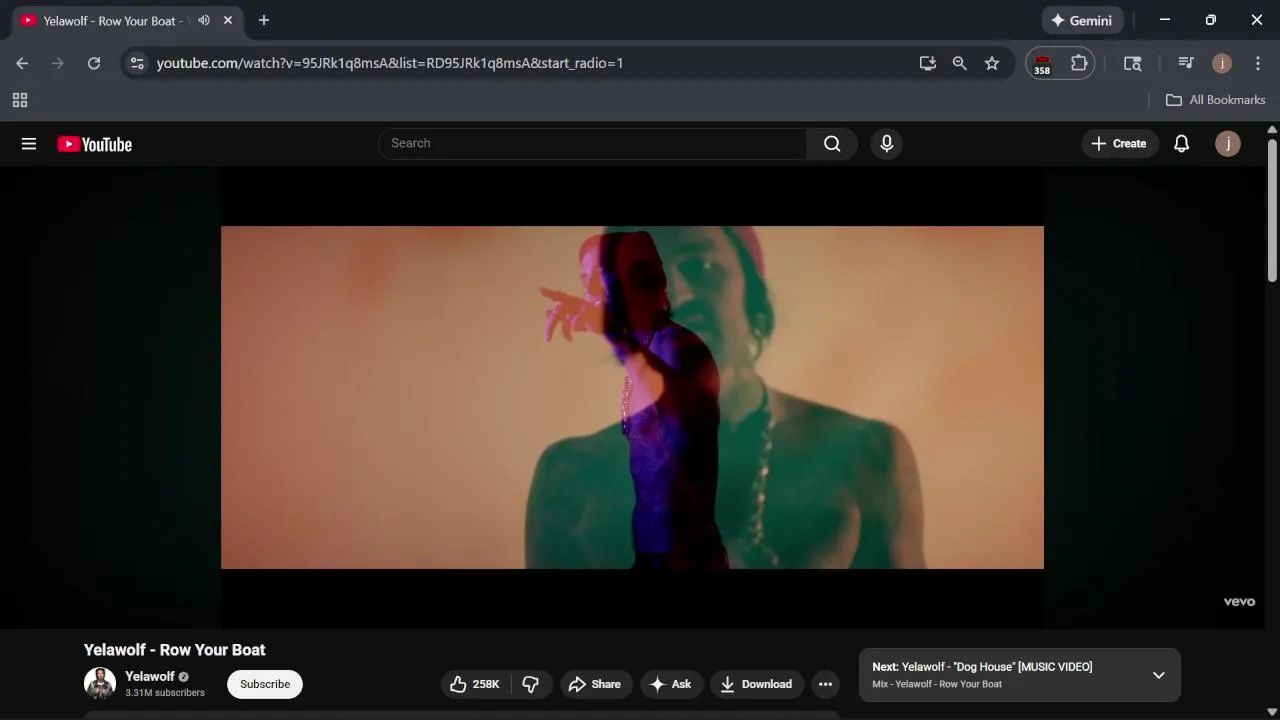The image size is (1280, 720).
Task: Open the media controls icon in toolbar
Action: click(x=1186, y=63)
